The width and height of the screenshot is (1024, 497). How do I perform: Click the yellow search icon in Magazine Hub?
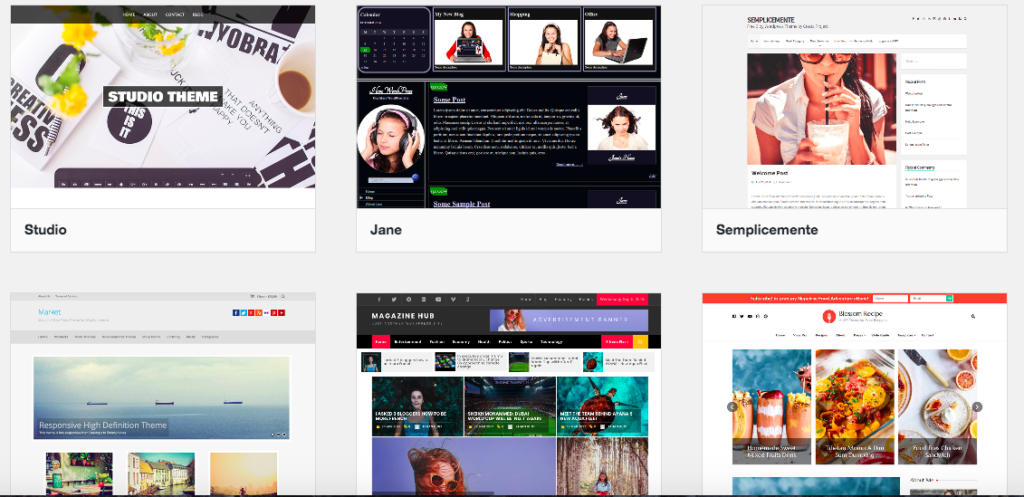(641, 342)
